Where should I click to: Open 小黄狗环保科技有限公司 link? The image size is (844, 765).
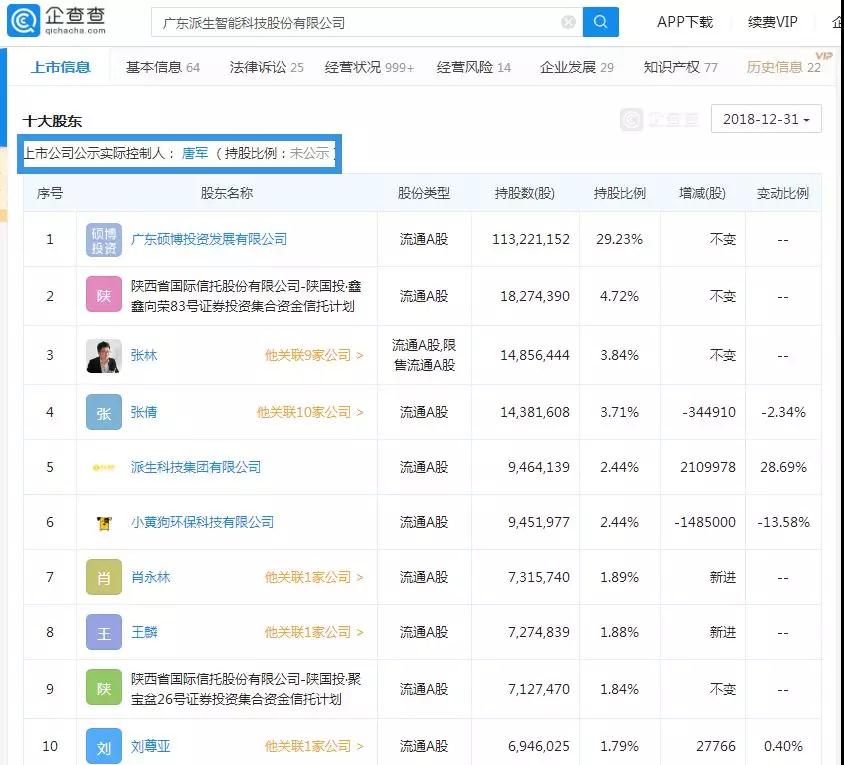pos(202,522)
